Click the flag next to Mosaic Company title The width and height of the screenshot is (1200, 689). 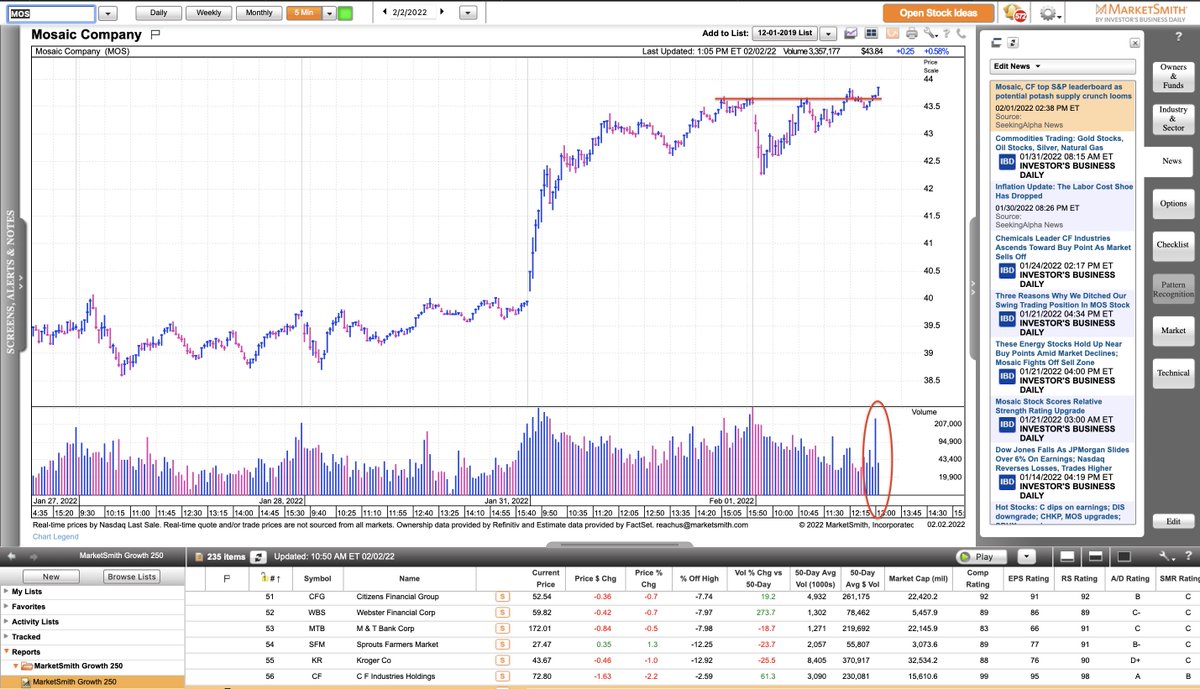[x=155, y=34]
